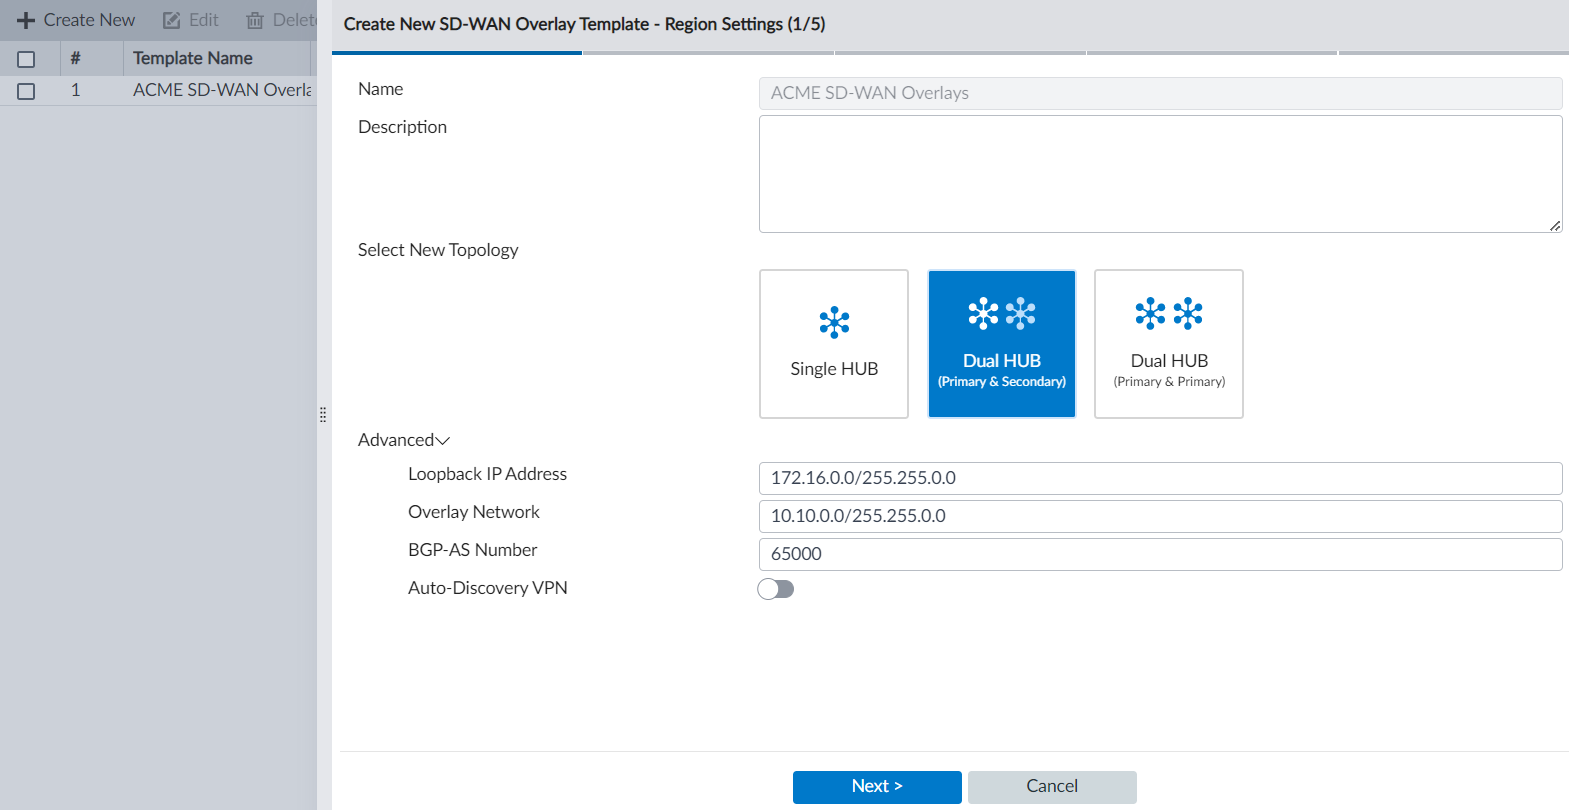
Task: Click the Loopback IP Address field
Action: [x=1160, y=478]
